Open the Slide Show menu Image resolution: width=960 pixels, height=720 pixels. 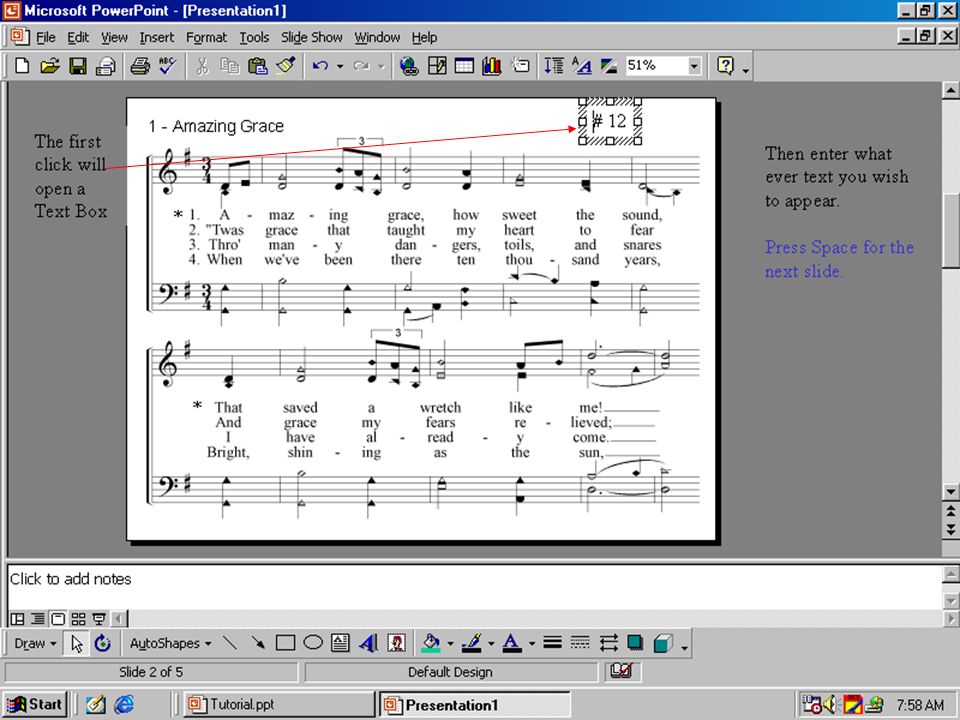click(x=312, y=37)
